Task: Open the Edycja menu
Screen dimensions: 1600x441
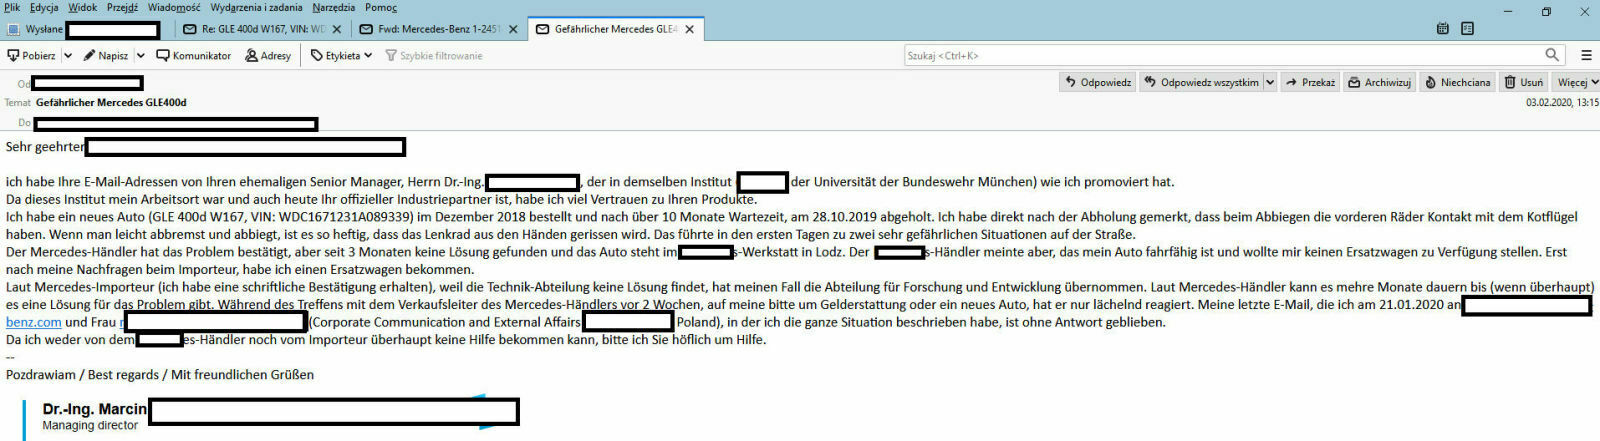Action: coord(44,7)
